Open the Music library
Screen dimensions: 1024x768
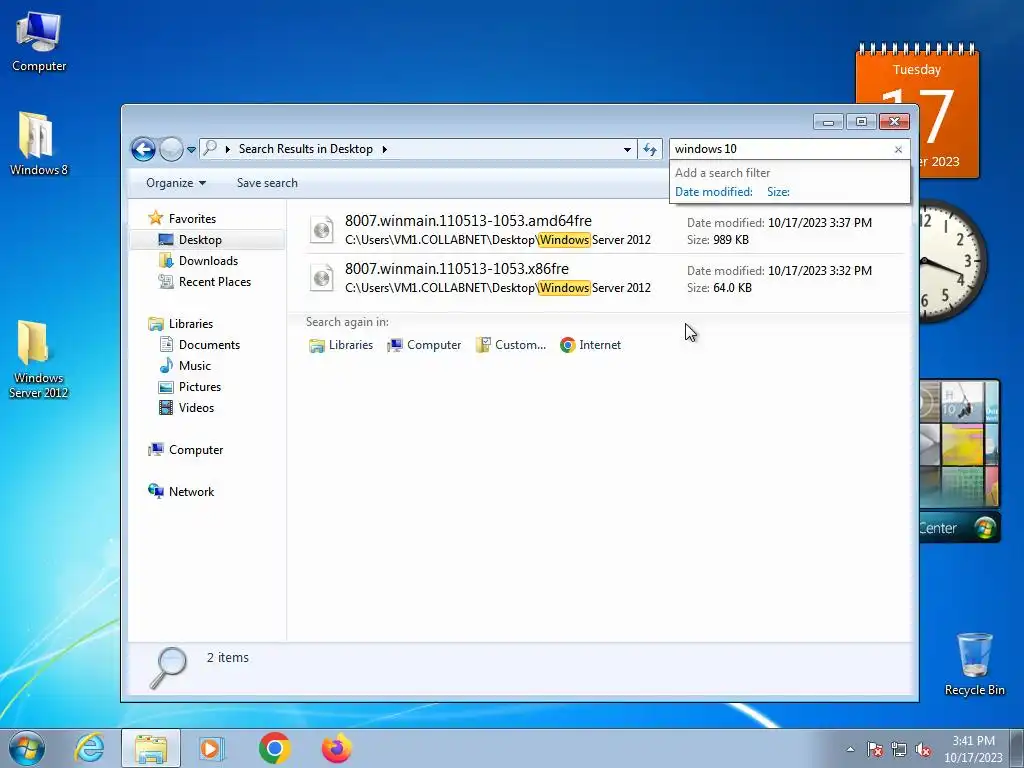click(195, 366)
